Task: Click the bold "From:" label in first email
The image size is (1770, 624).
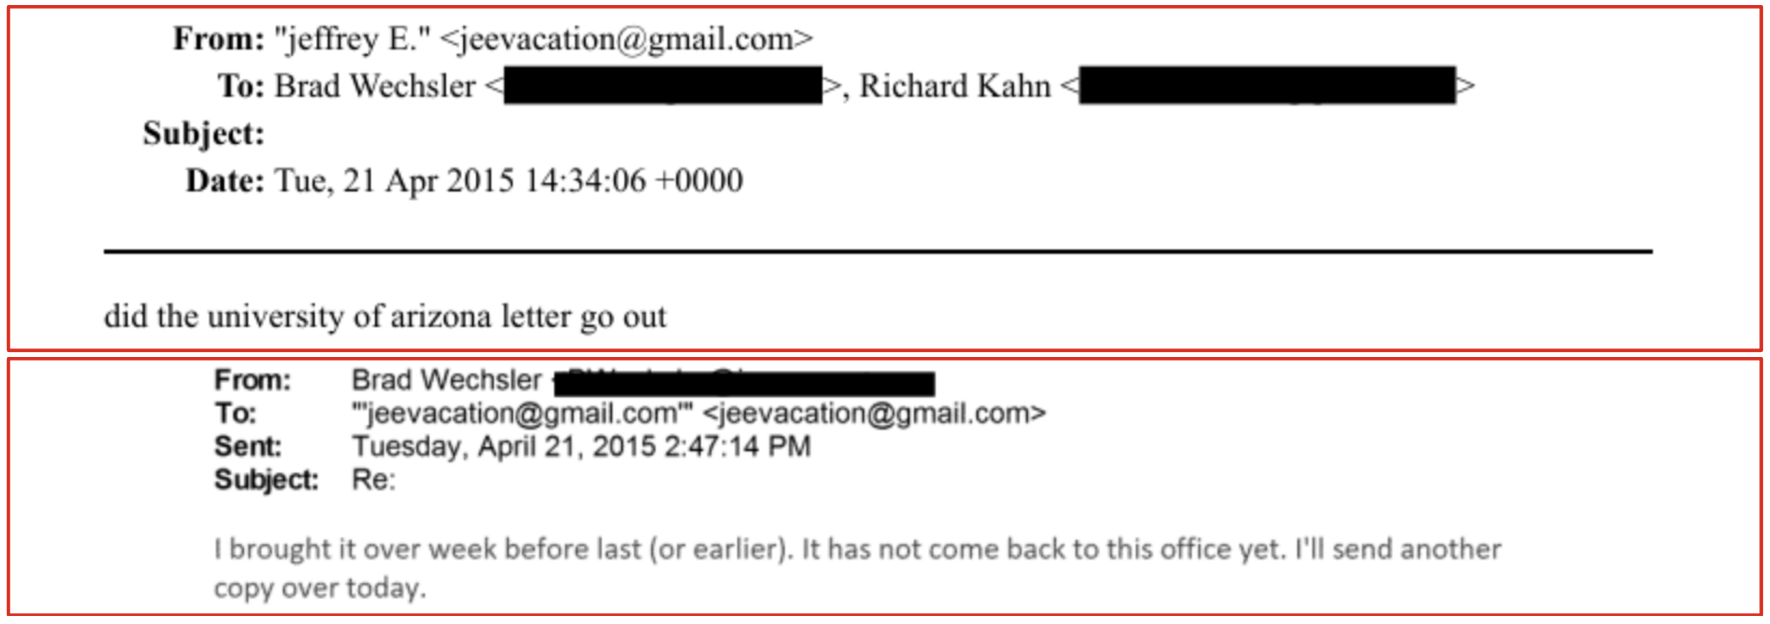Action: click(x=218, y=39)
